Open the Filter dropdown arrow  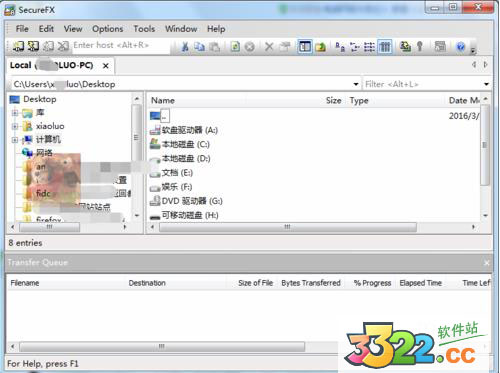click(x=486, y=84)
